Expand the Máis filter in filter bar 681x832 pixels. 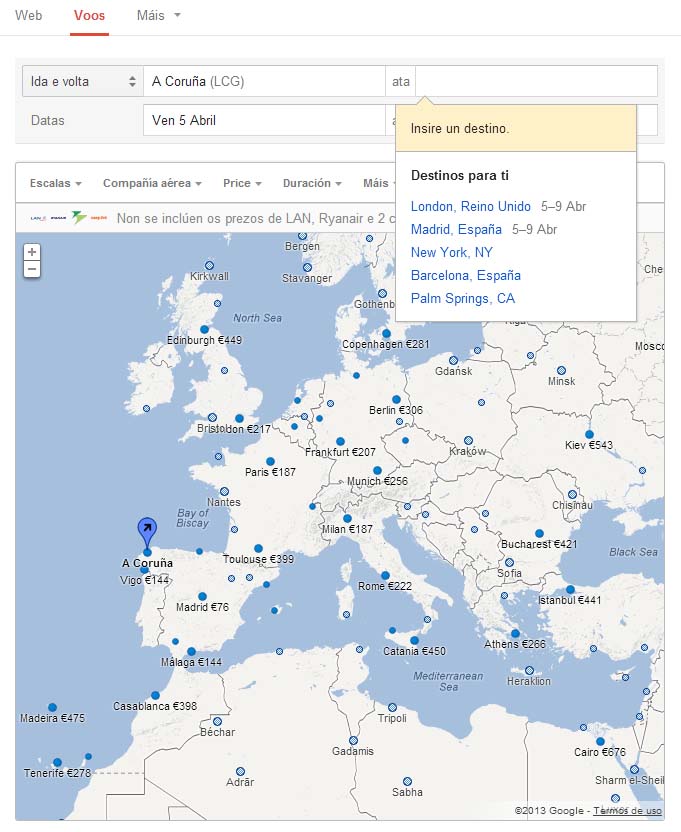(x=379, y=183)
